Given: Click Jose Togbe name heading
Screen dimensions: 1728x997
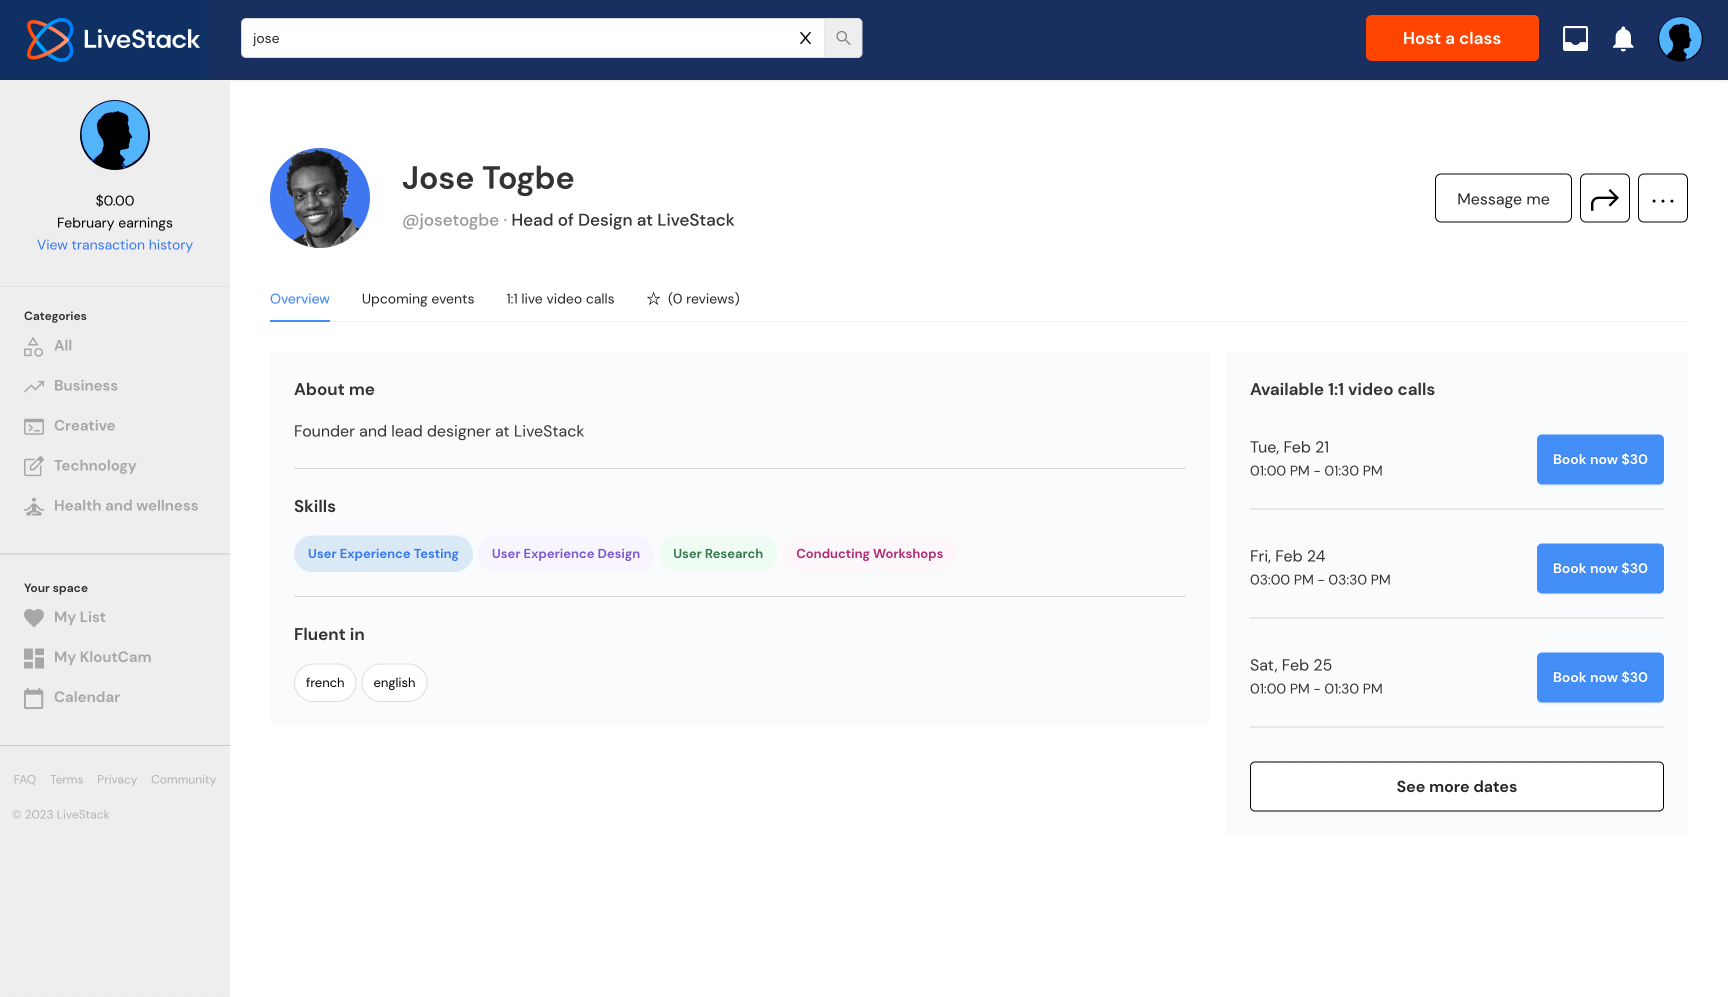Looking at the screenshot, I should pos(488,178).
